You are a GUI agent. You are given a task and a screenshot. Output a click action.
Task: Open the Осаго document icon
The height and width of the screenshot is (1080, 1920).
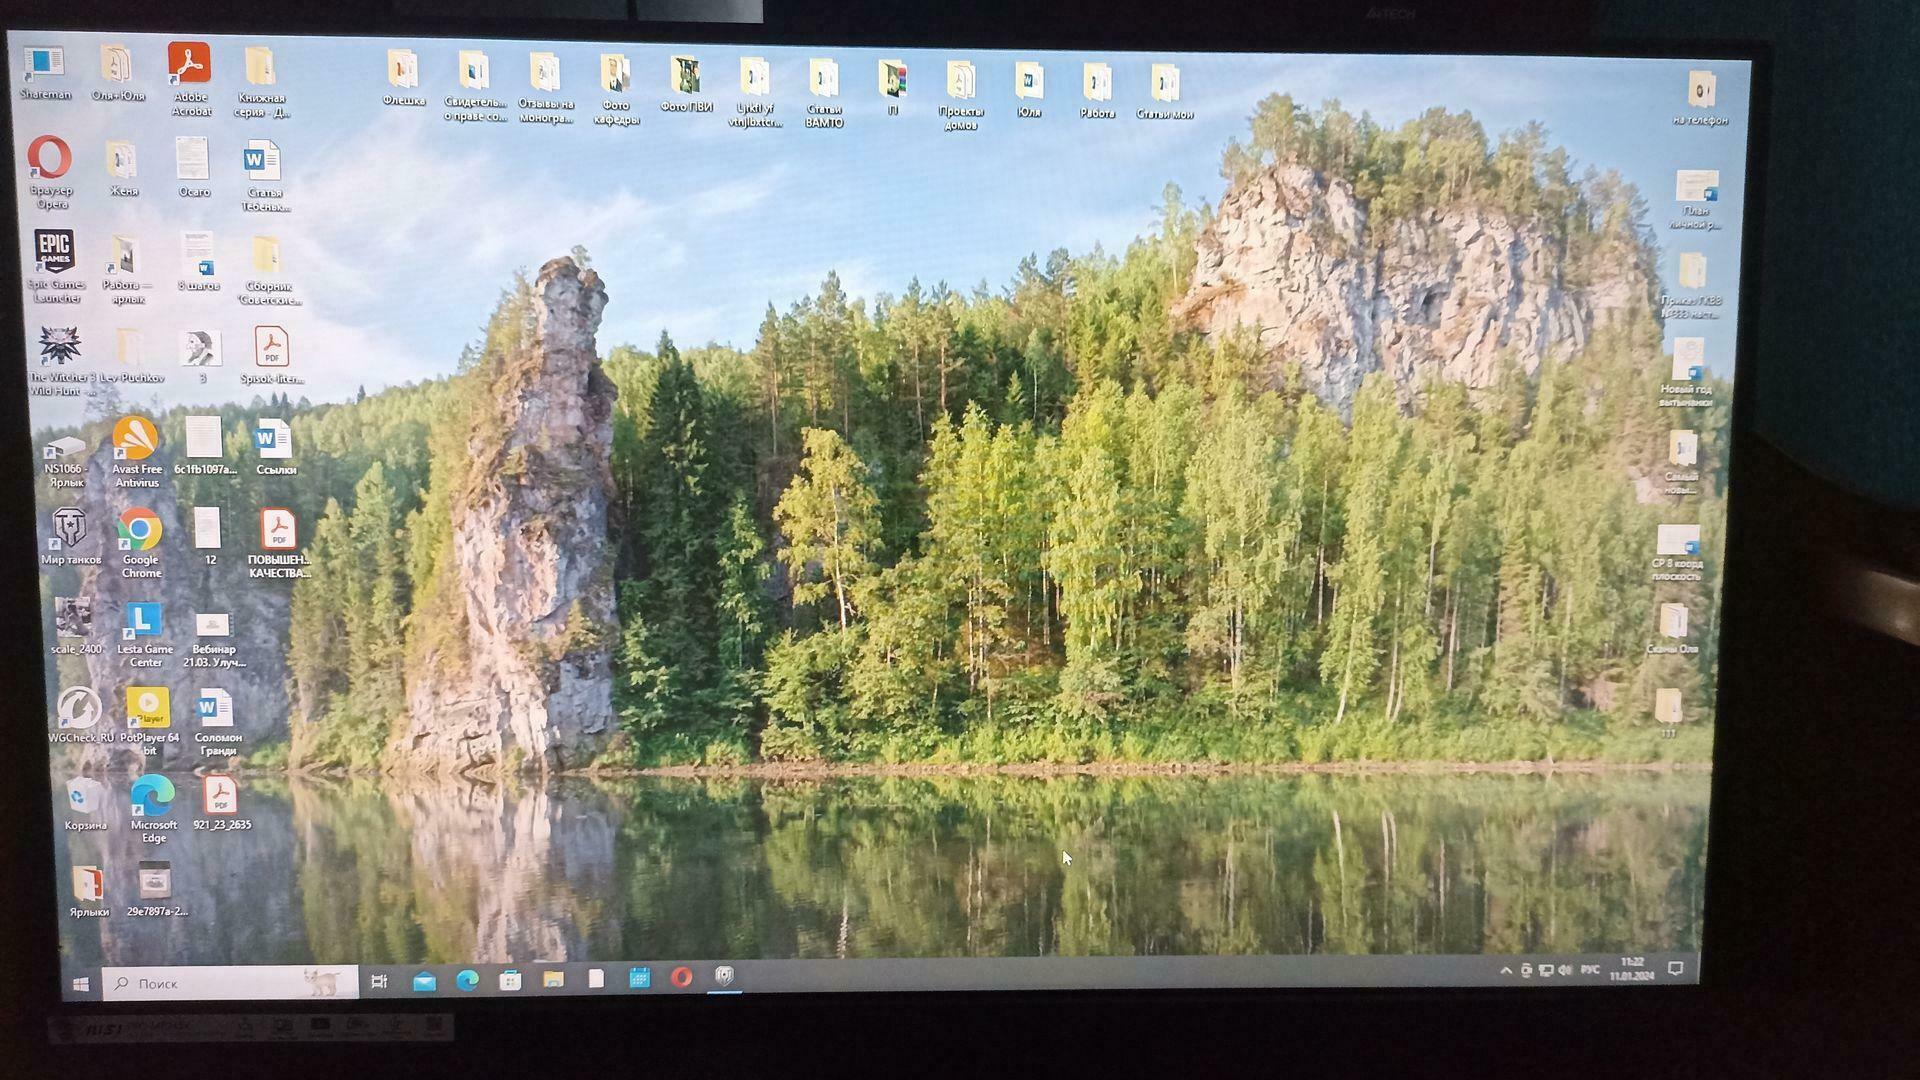193,168
